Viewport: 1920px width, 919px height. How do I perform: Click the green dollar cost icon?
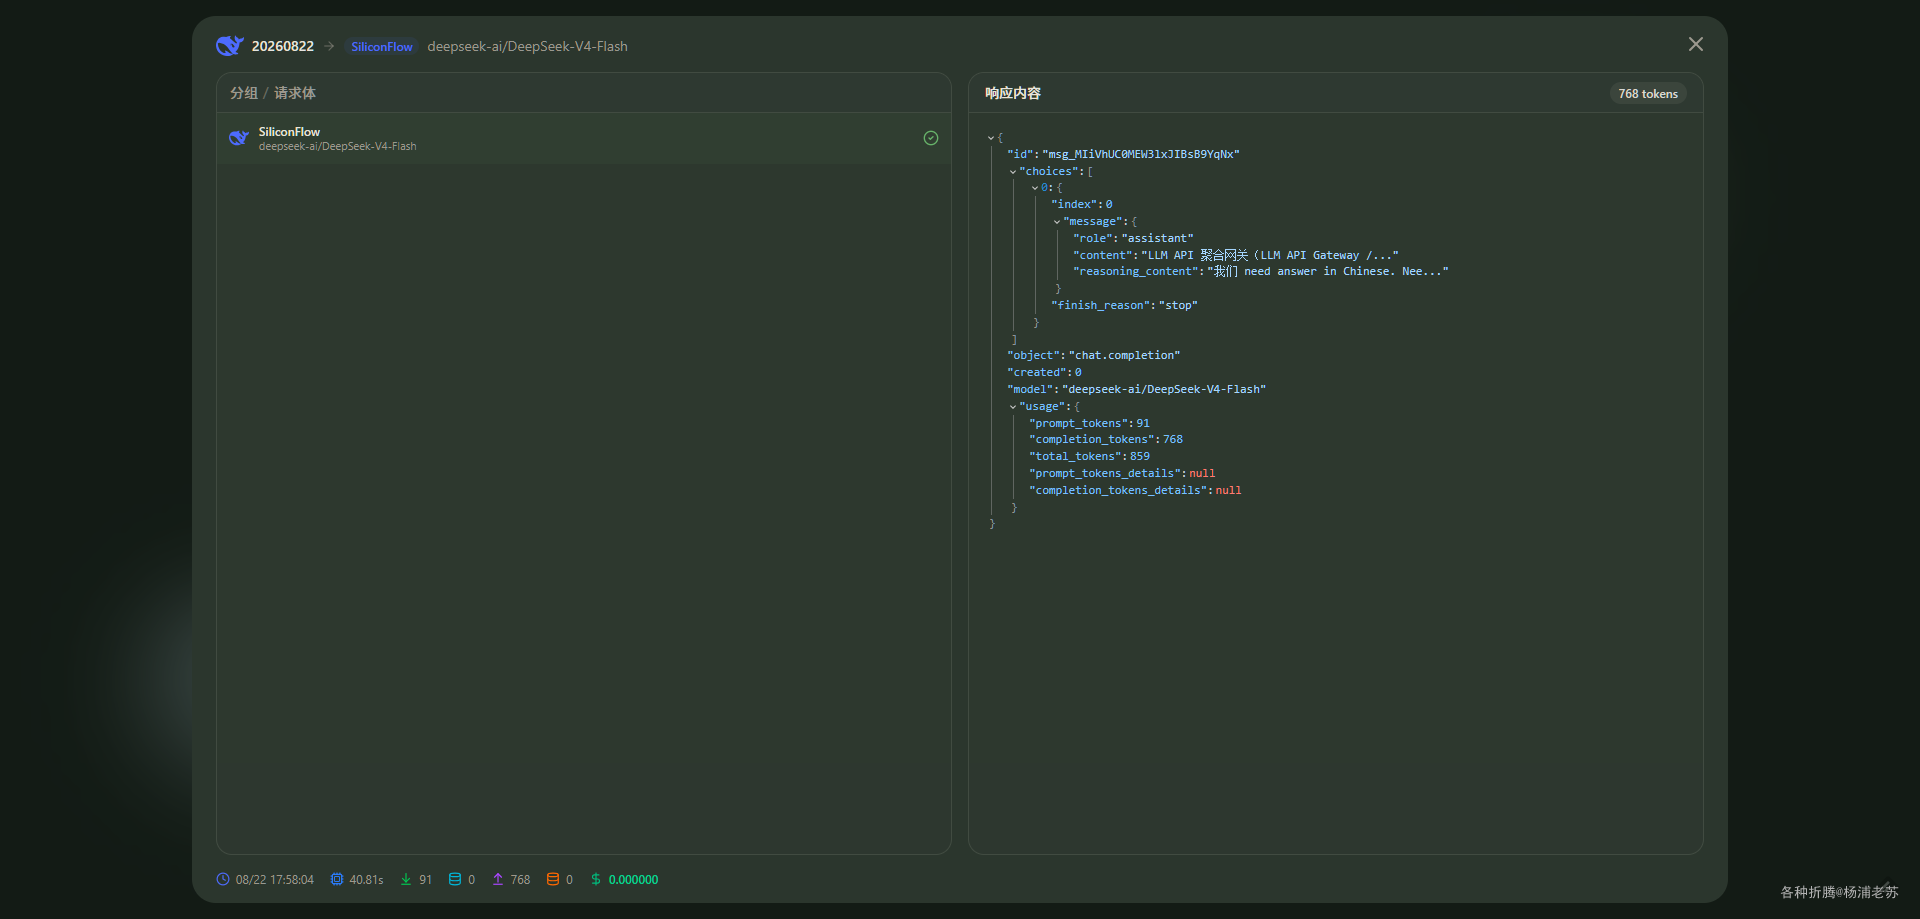click(596, 879)
